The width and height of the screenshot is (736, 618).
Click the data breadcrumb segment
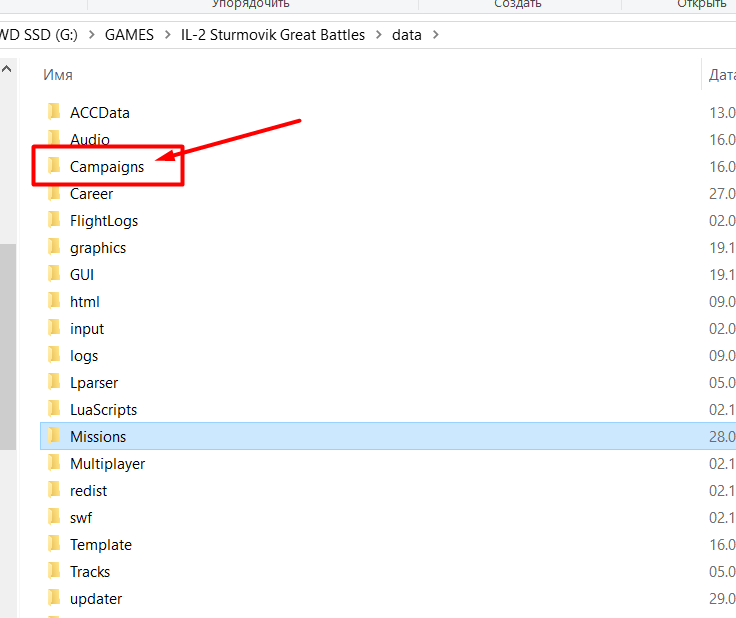(406, 35)
